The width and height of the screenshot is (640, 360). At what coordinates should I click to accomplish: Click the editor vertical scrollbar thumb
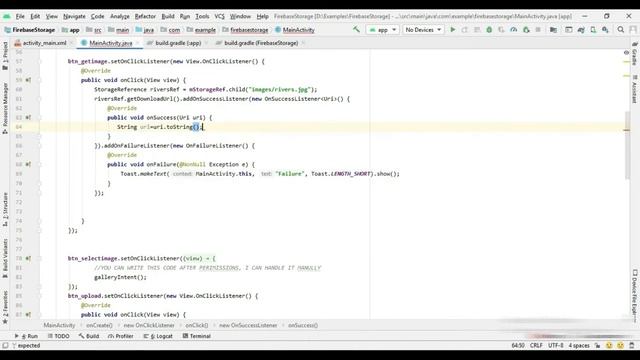click(627, 145)
